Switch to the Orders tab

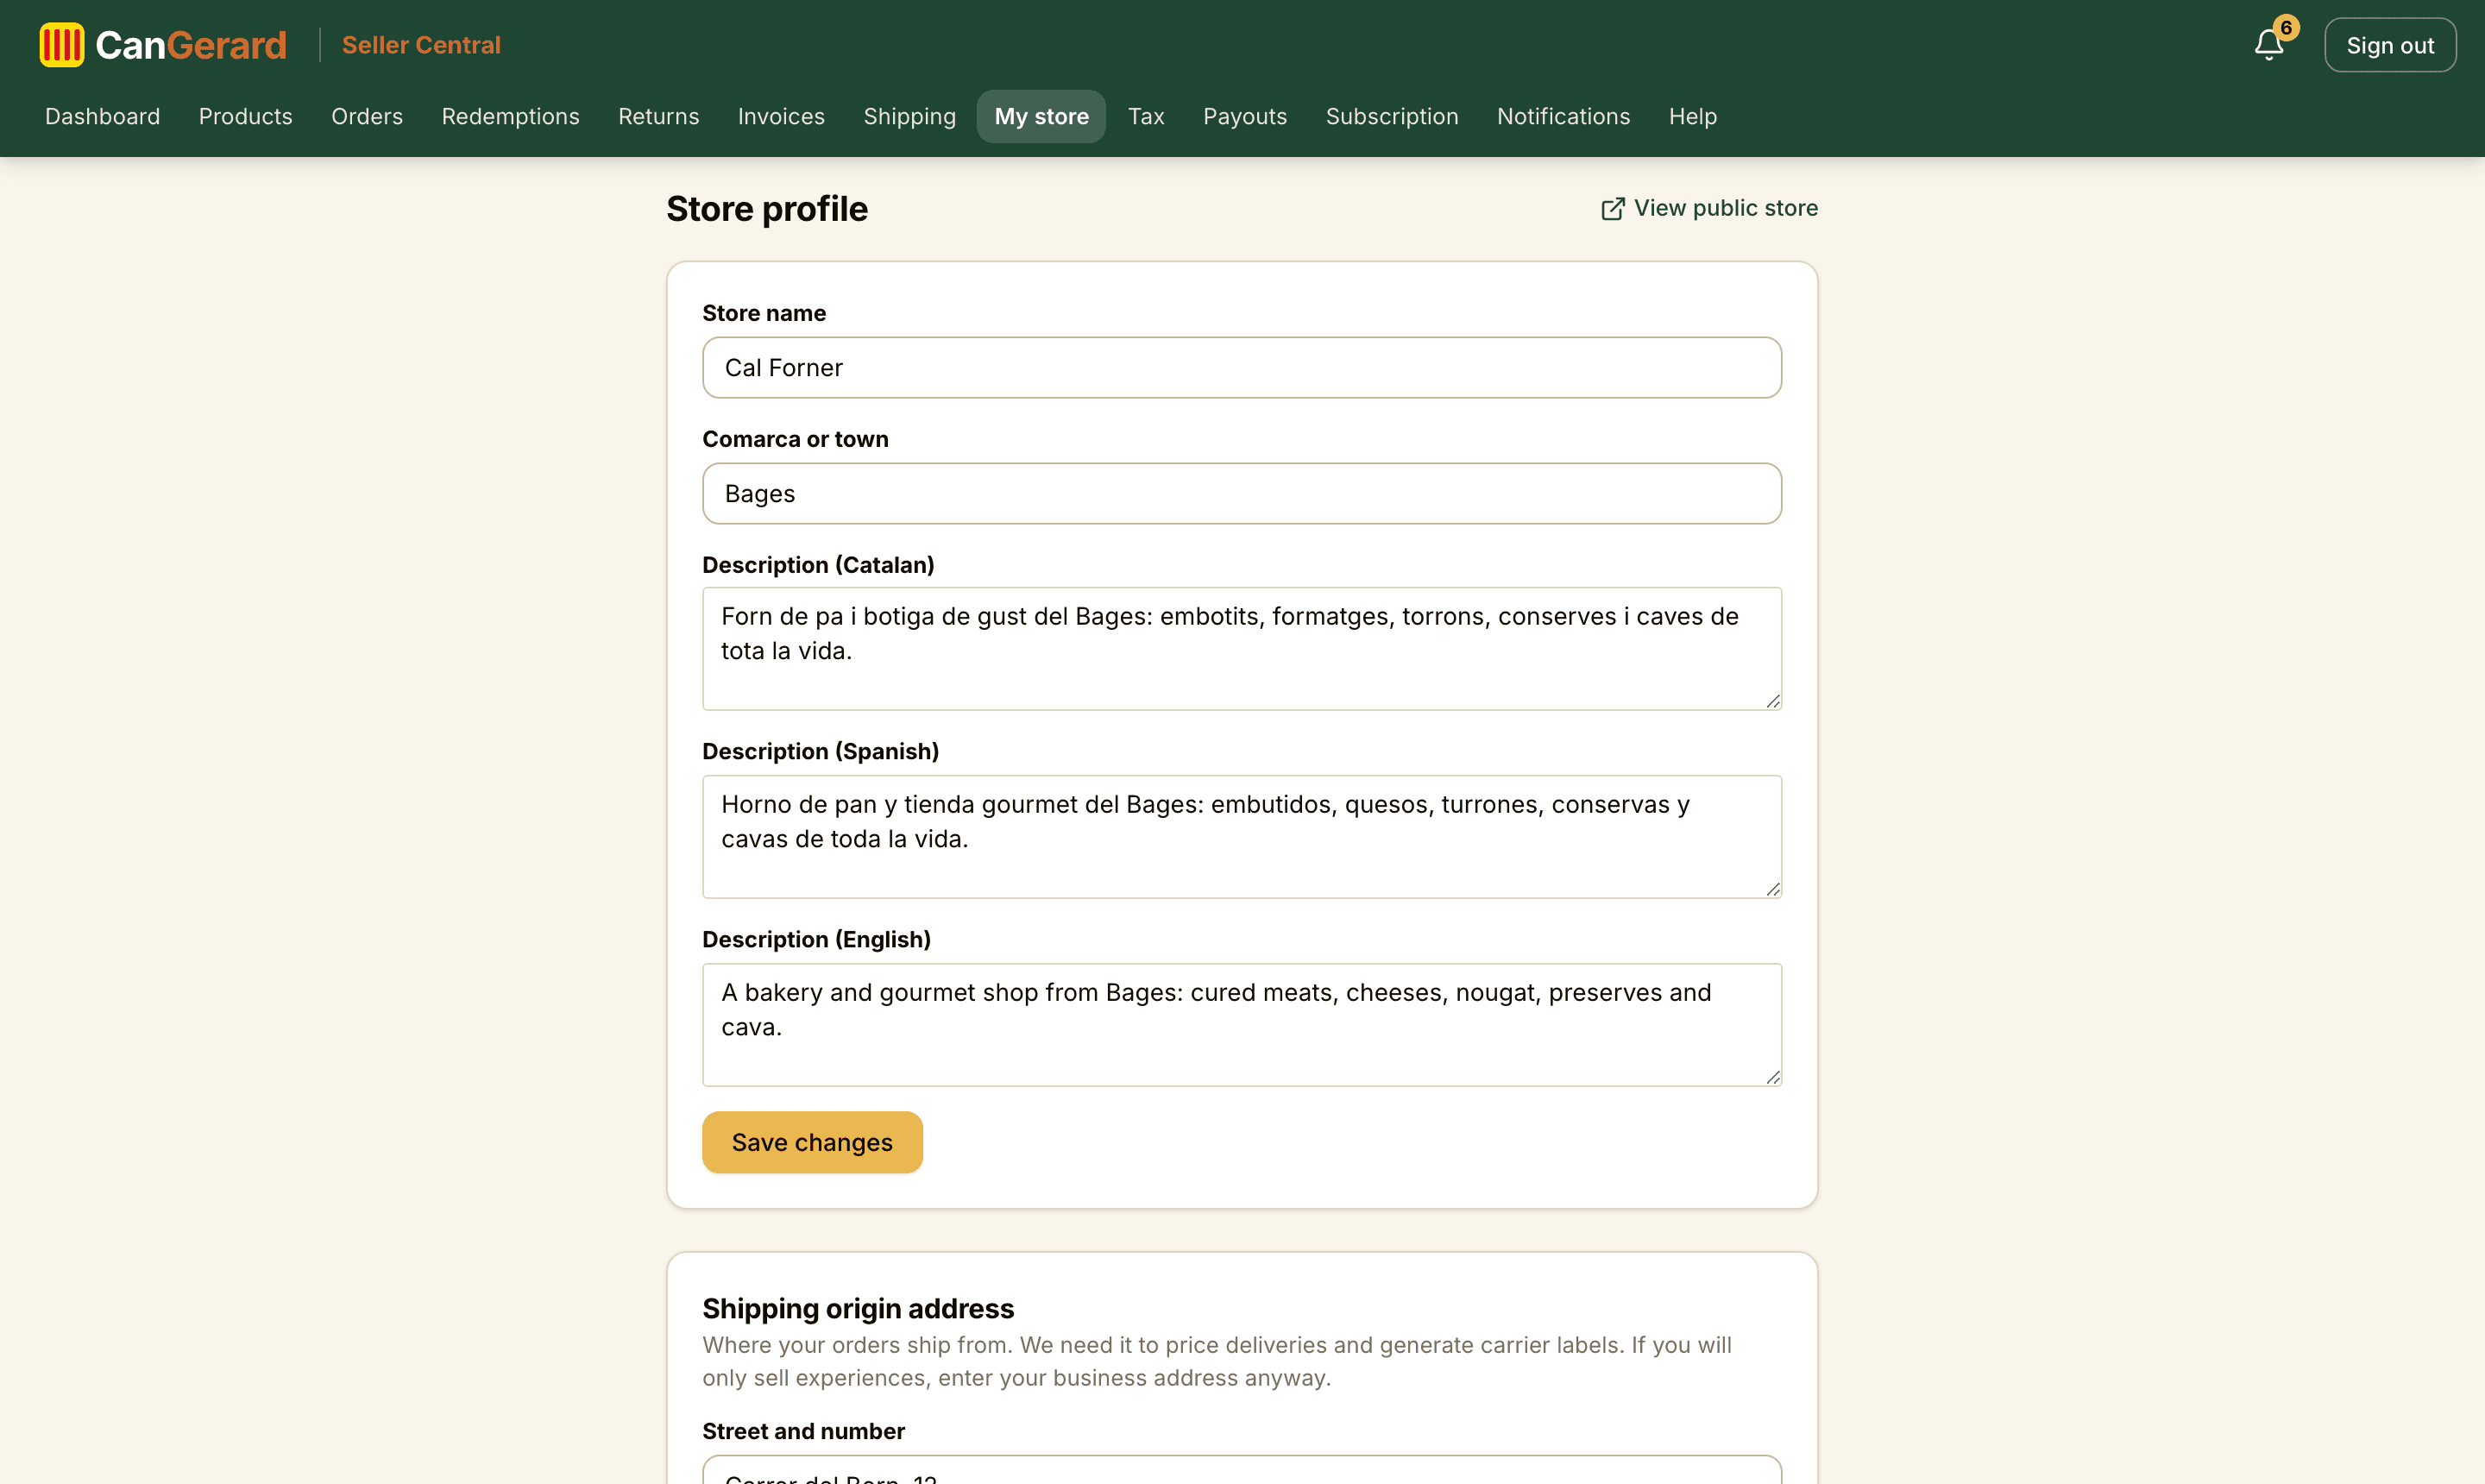point(367,116)
